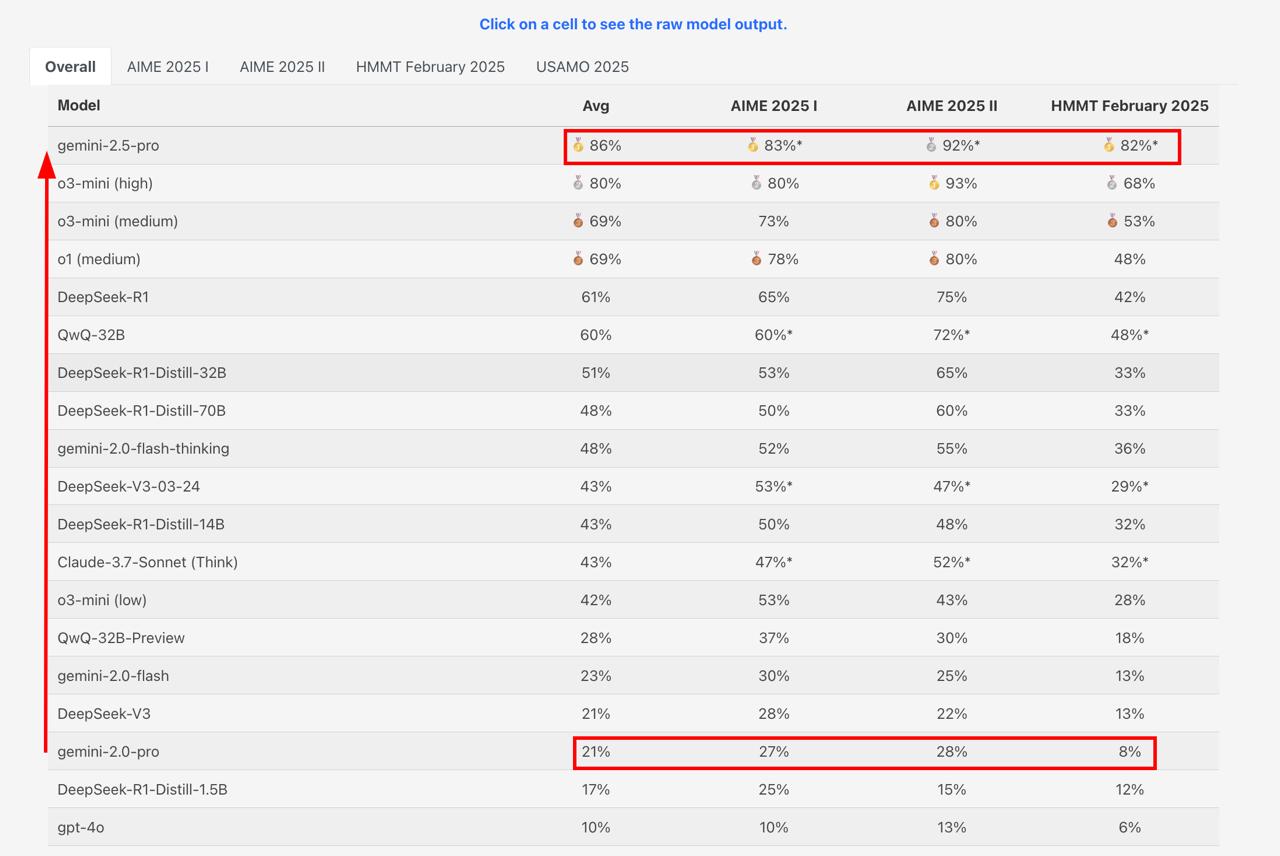Open o1 (medium) HMMT 48% cell
The width and height of the screenshot is (1280, 856).
coord(1130,259)
